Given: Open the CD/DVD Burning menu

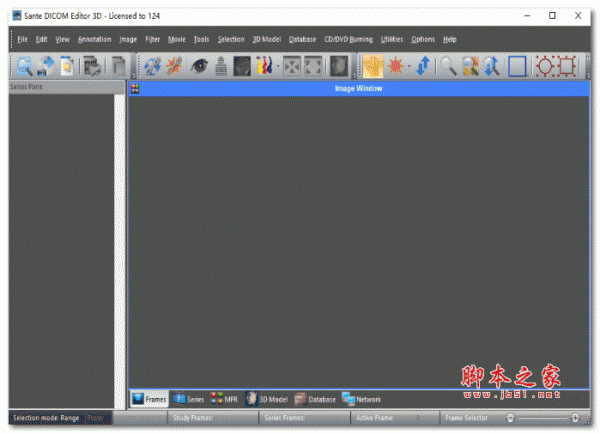Looking at the screenshot, I should coord(348,39).
